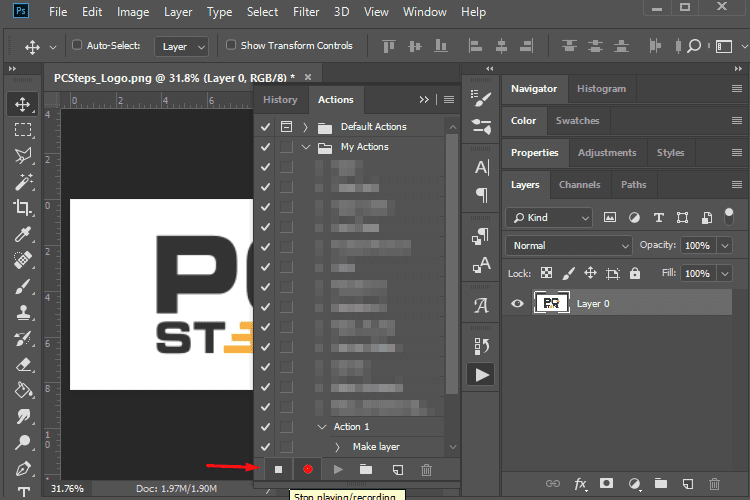
Task: Select the Zoom tool
Action: click(x=22, y=442)
